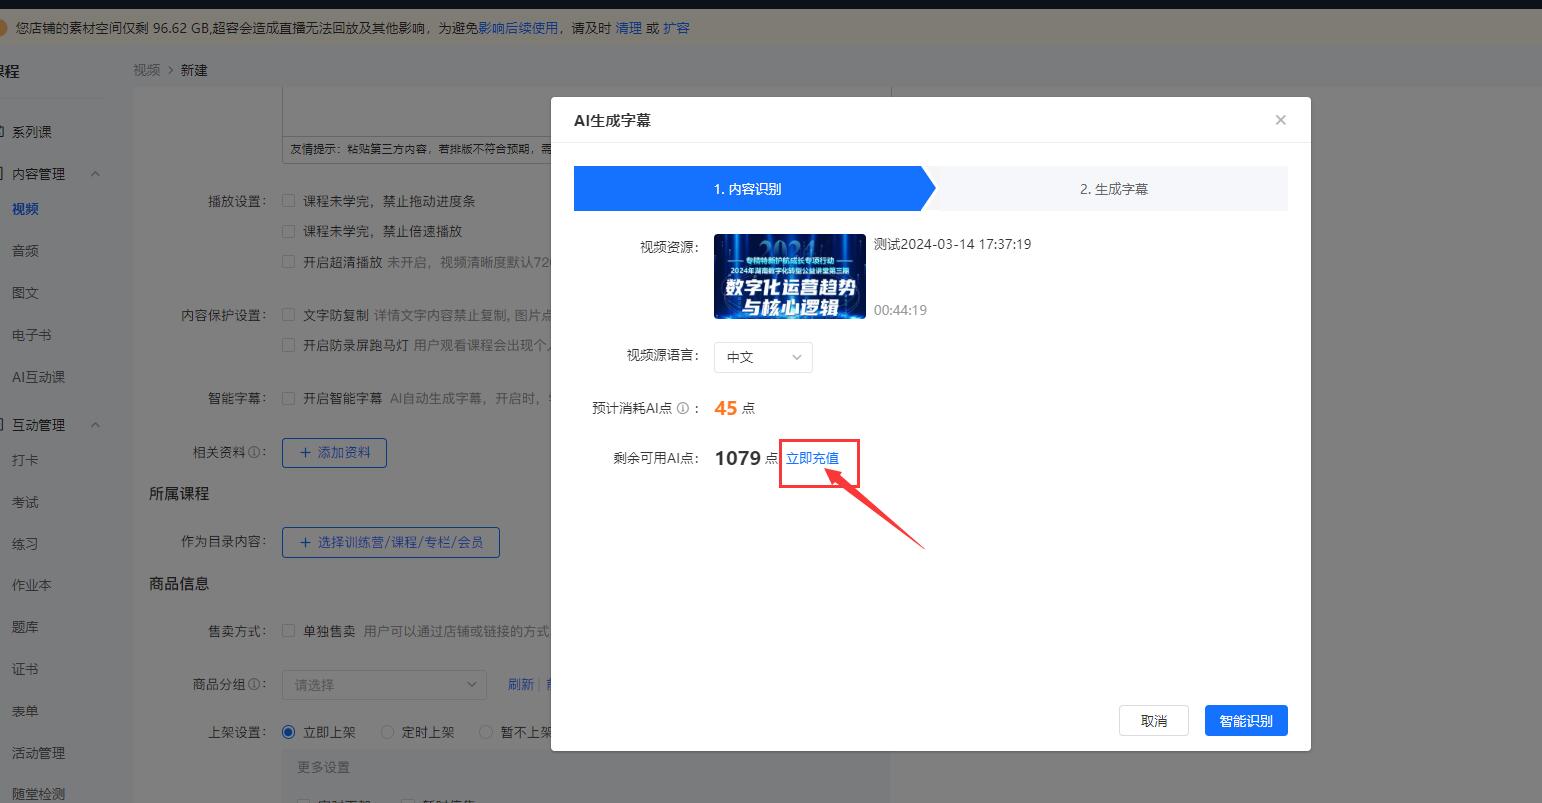
Task: Switch to step 2. 生成字幕
Action: (1113, 189)
